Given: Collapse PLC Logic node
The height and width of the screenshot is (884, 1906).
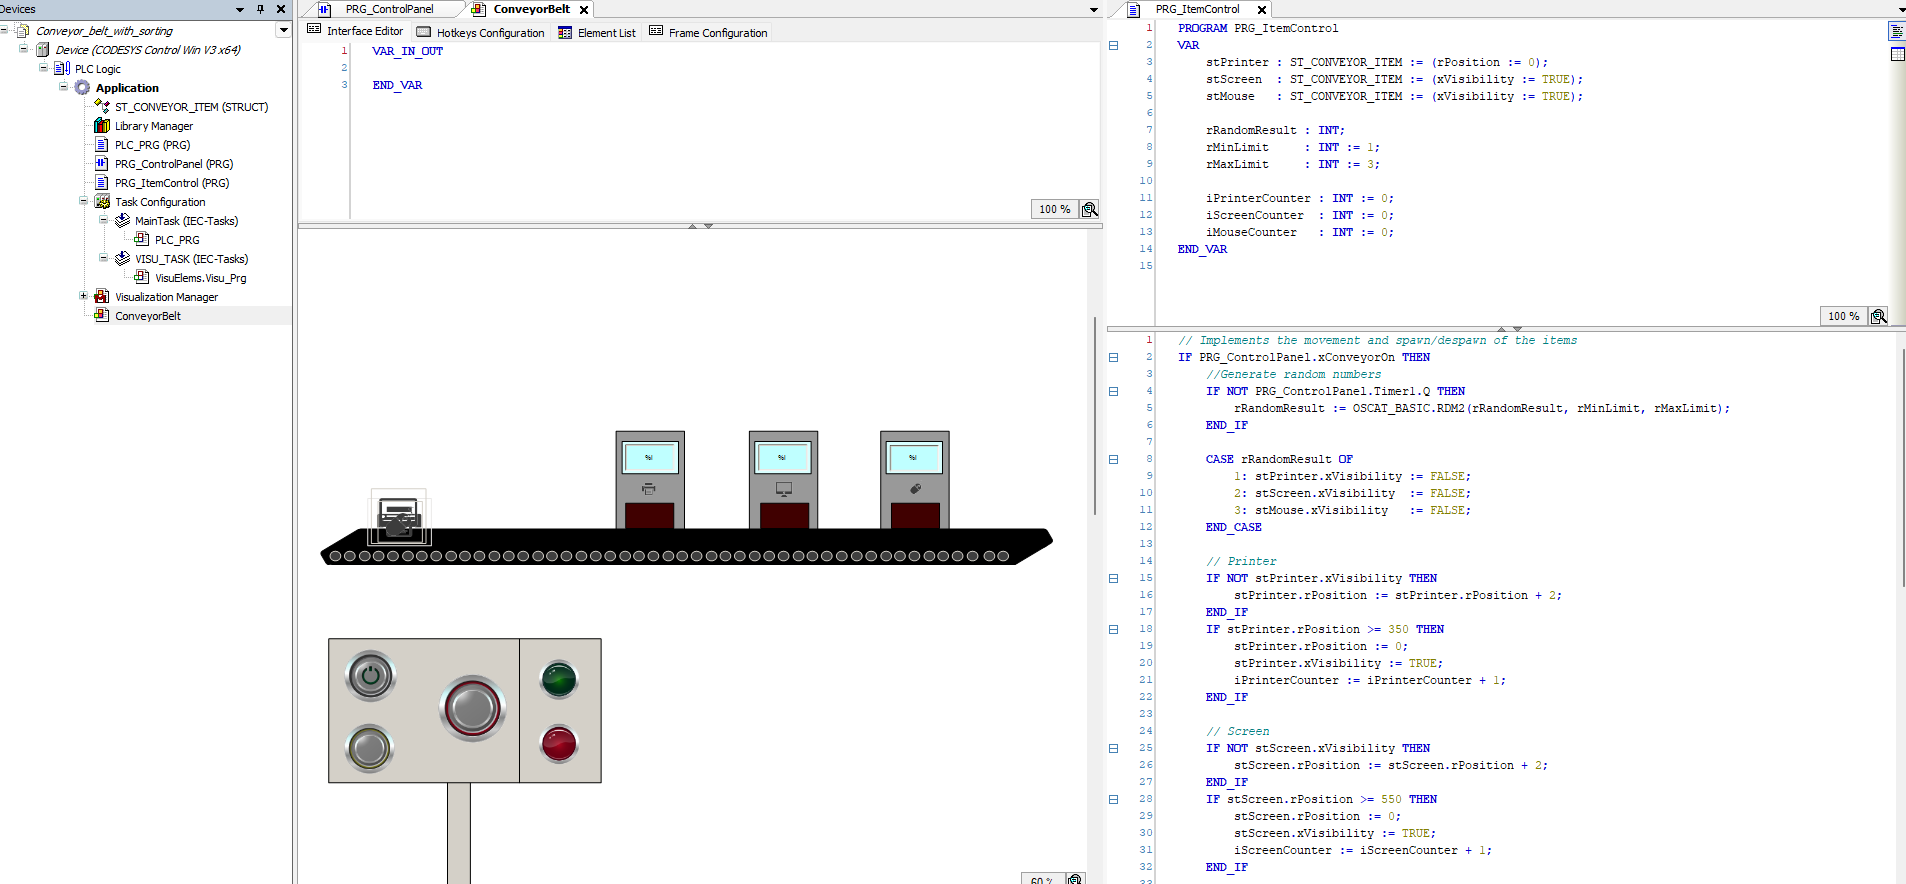Looking at the screenshot, I should pos(43,68).
